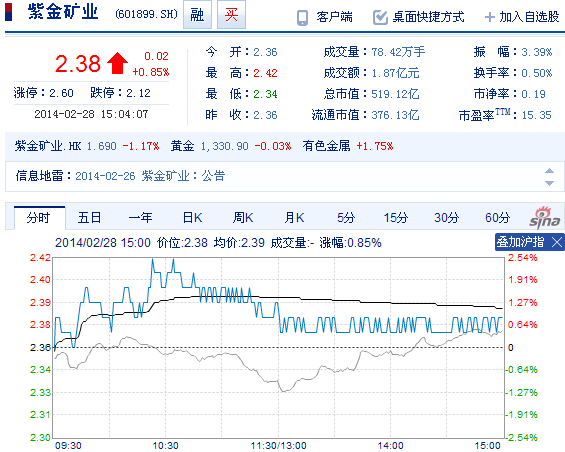This screenshot has height=452, width=565.
Task: Click the chart info line 均价:2.39
Action: click(239, 243)
